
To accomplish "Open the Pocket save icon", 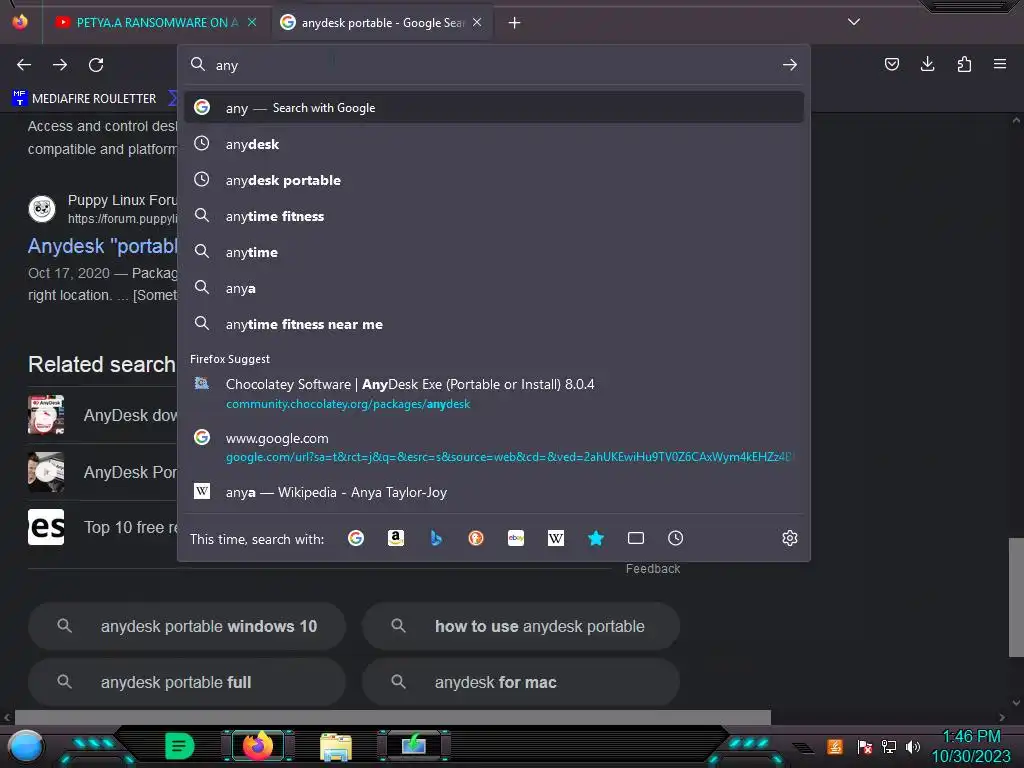I will point(891,64).
